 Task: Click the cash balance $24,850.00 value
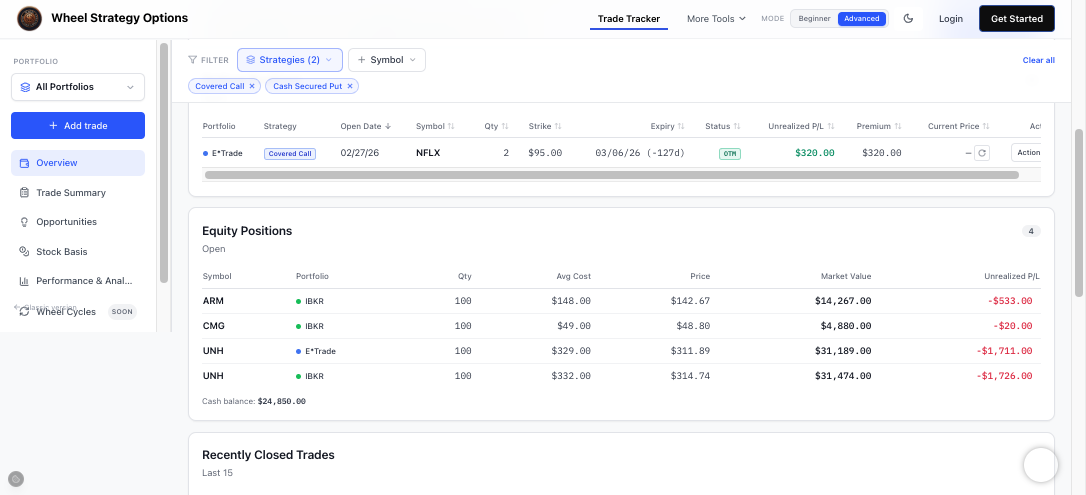[281, 401]
